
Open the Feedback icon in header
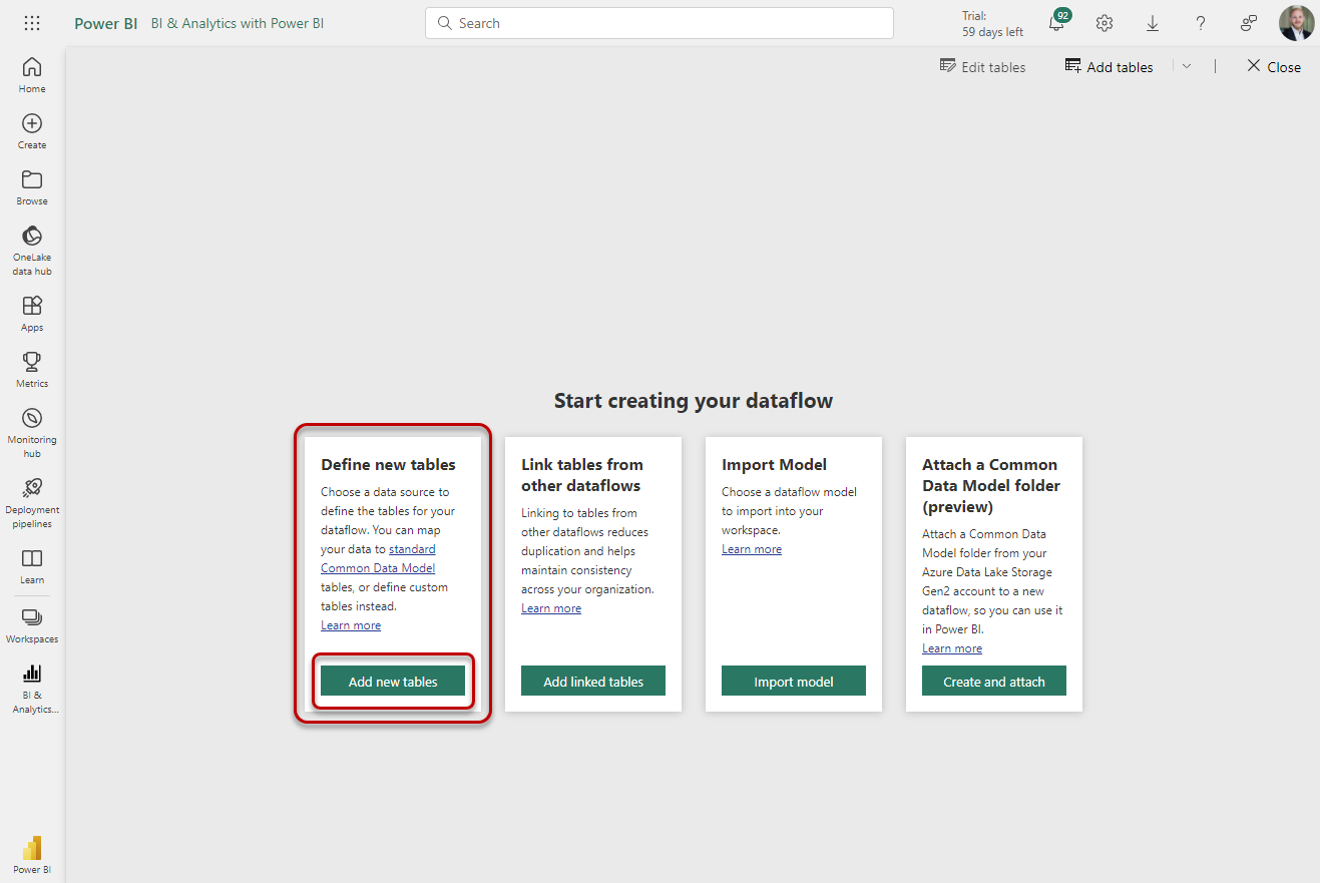click(1248, 23)
